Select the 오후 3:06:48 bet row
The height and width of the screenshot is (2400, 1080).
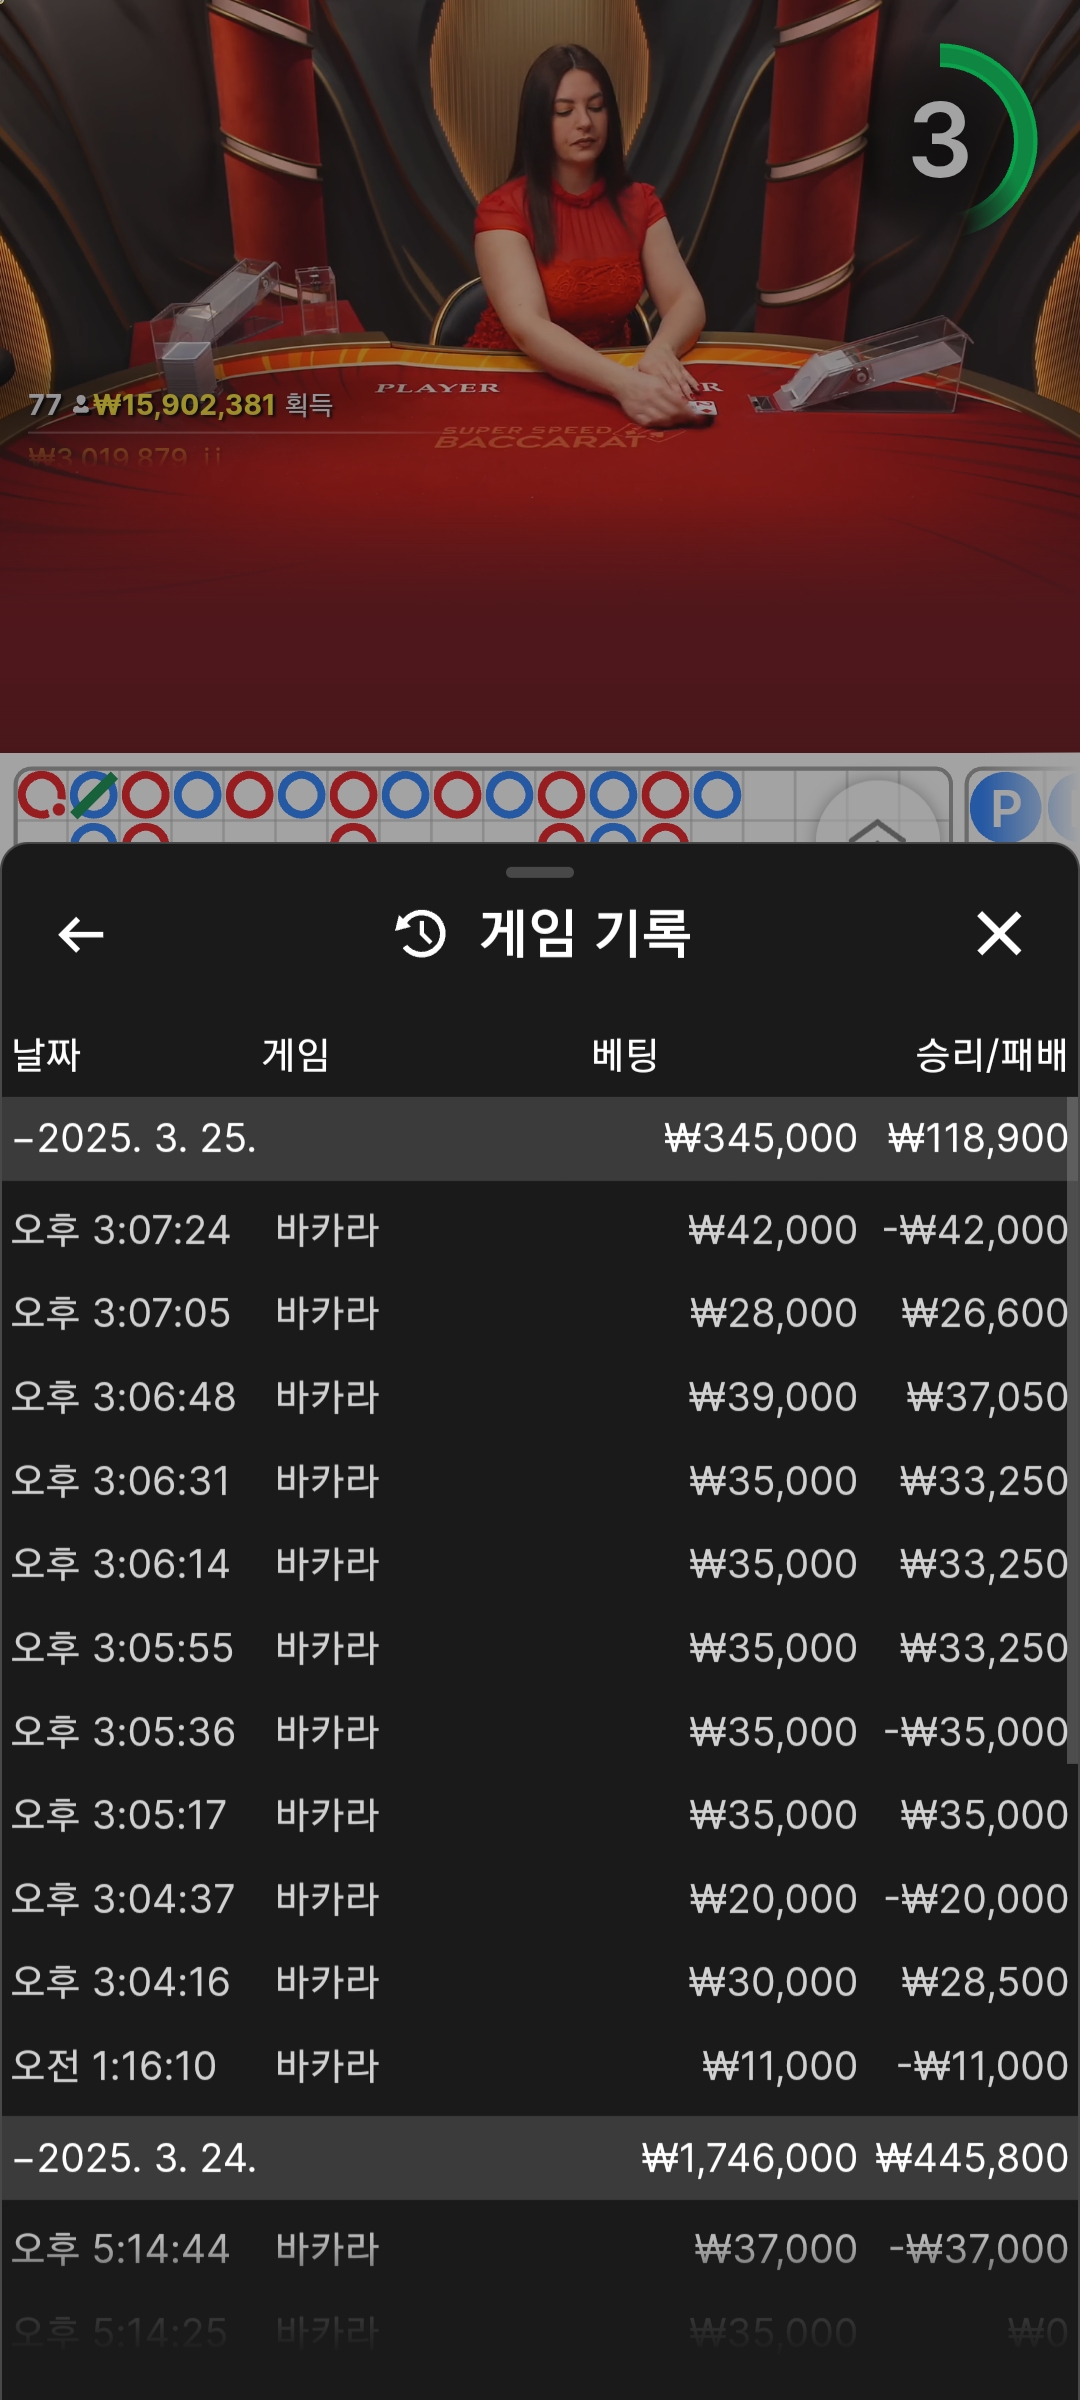pos(540,1397)
